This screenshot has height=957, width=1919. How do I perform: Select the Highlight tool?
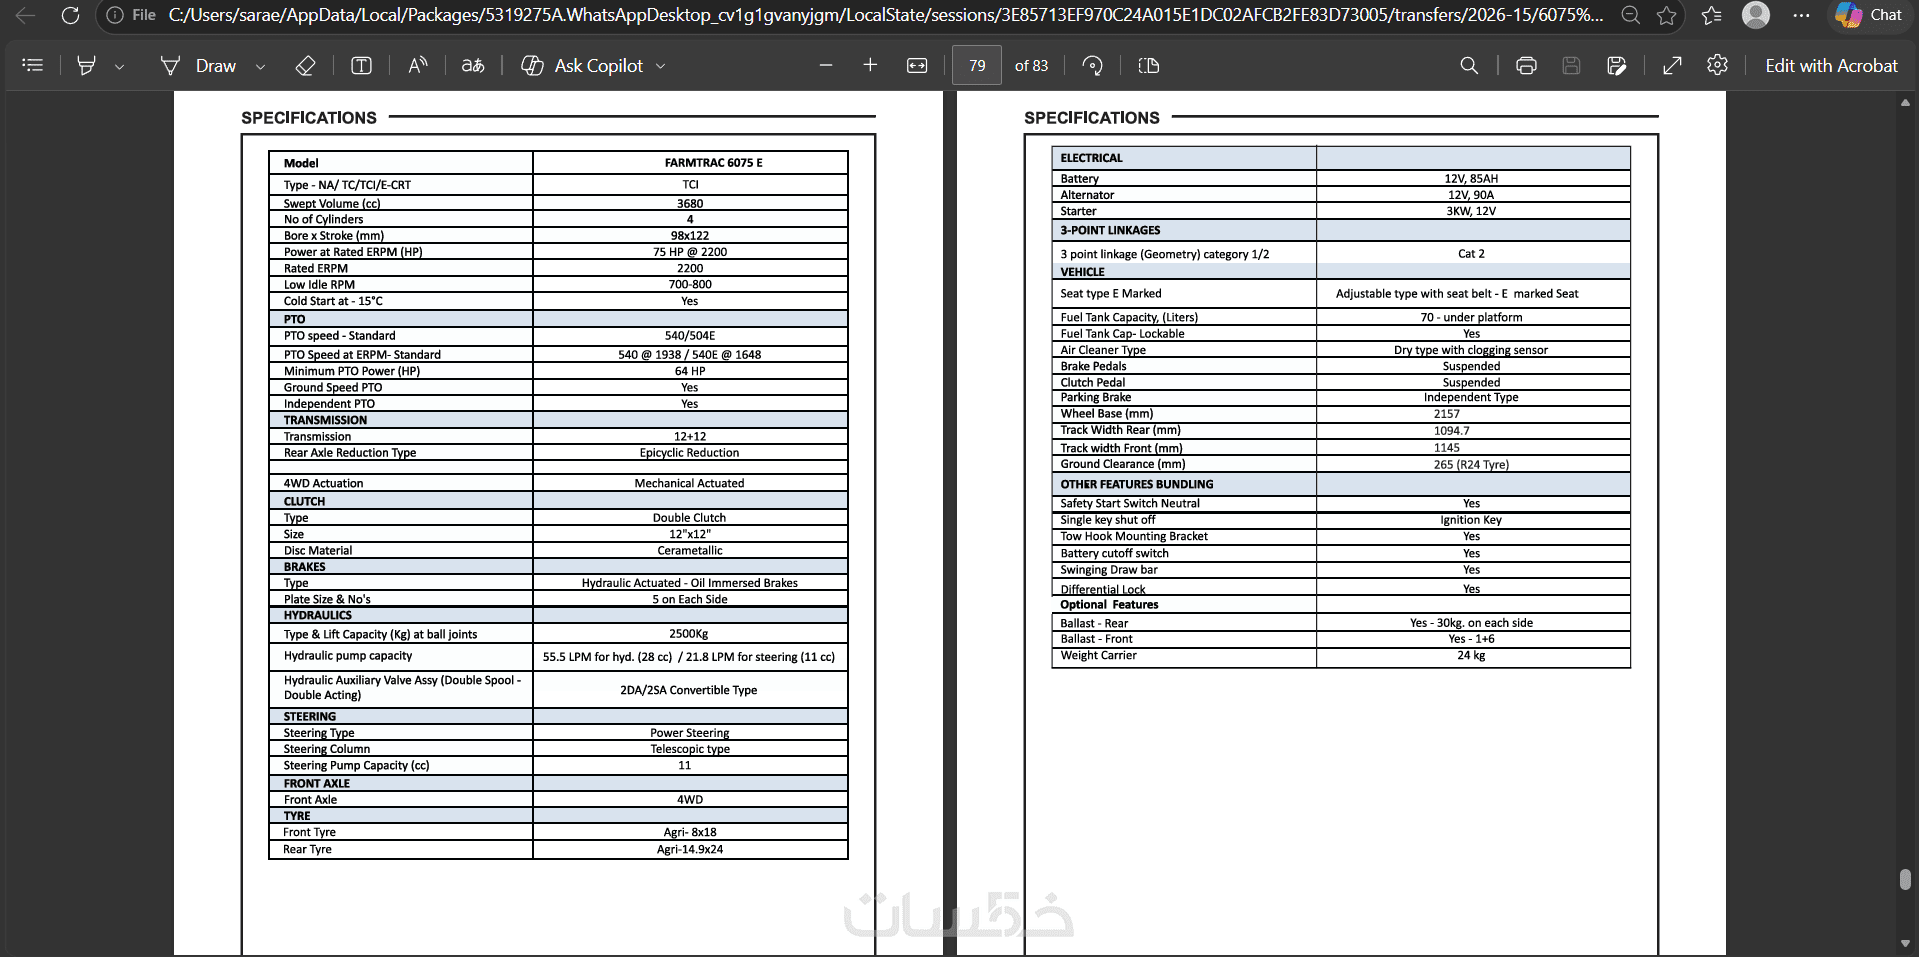pos(87,65)
